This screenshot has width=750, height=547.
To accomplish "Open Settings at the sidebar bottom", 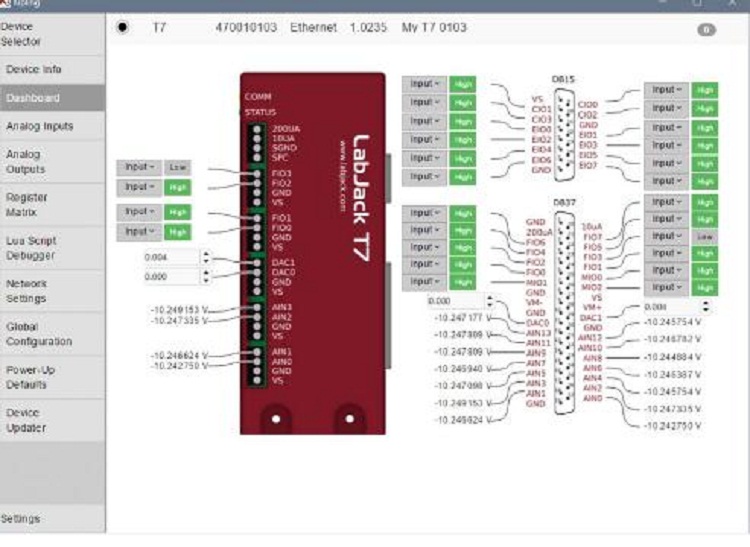I will point(21,519).
